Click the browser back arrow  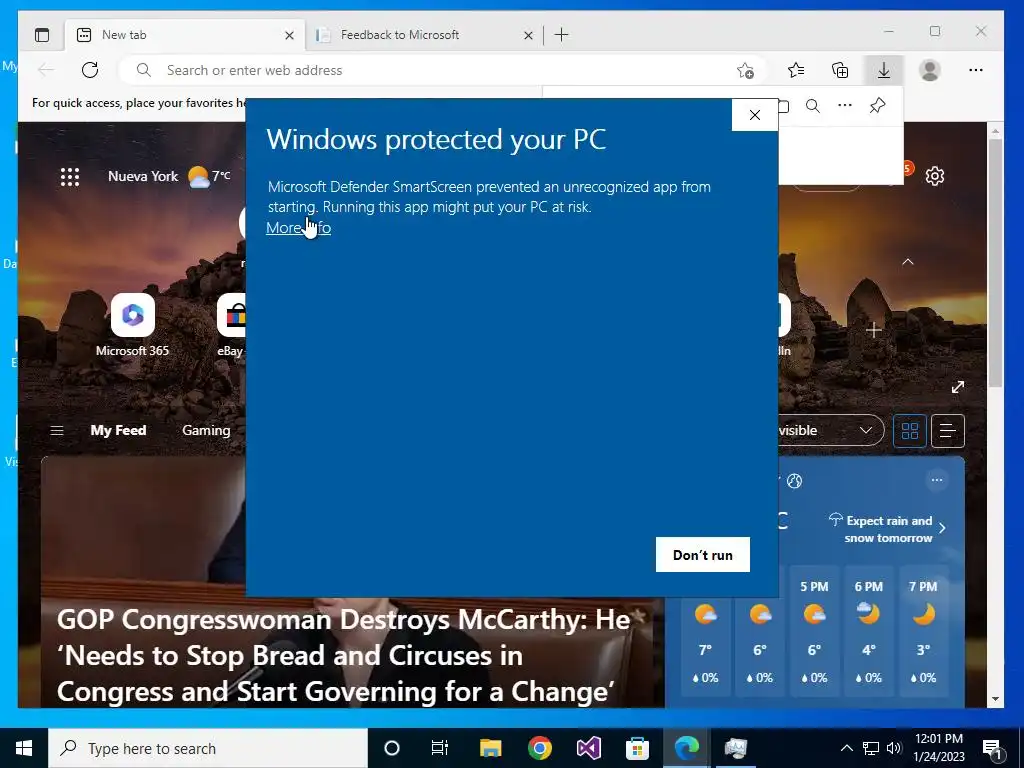coord(46,70)
